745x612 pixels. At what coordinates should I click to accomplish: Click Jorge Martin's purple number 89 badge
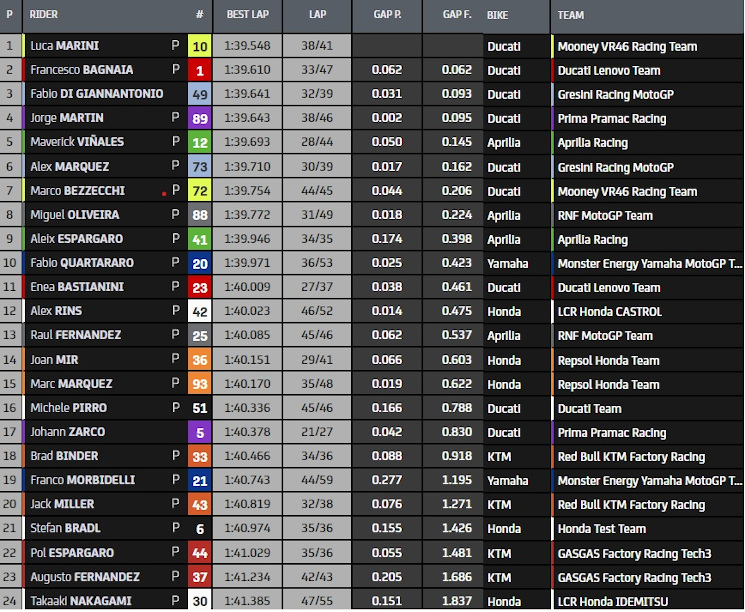[x=199, y=118]
